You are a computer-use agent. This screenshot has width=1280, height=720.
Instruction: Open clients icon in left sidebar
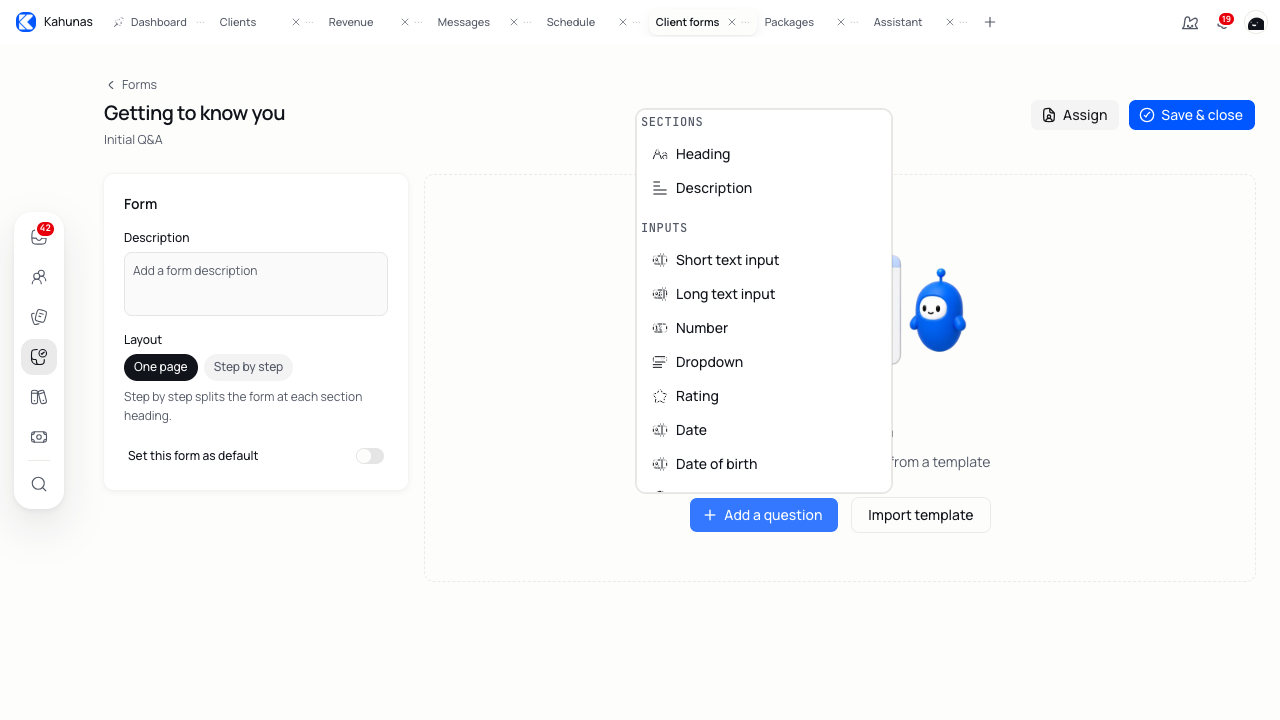tap(39, 277)
